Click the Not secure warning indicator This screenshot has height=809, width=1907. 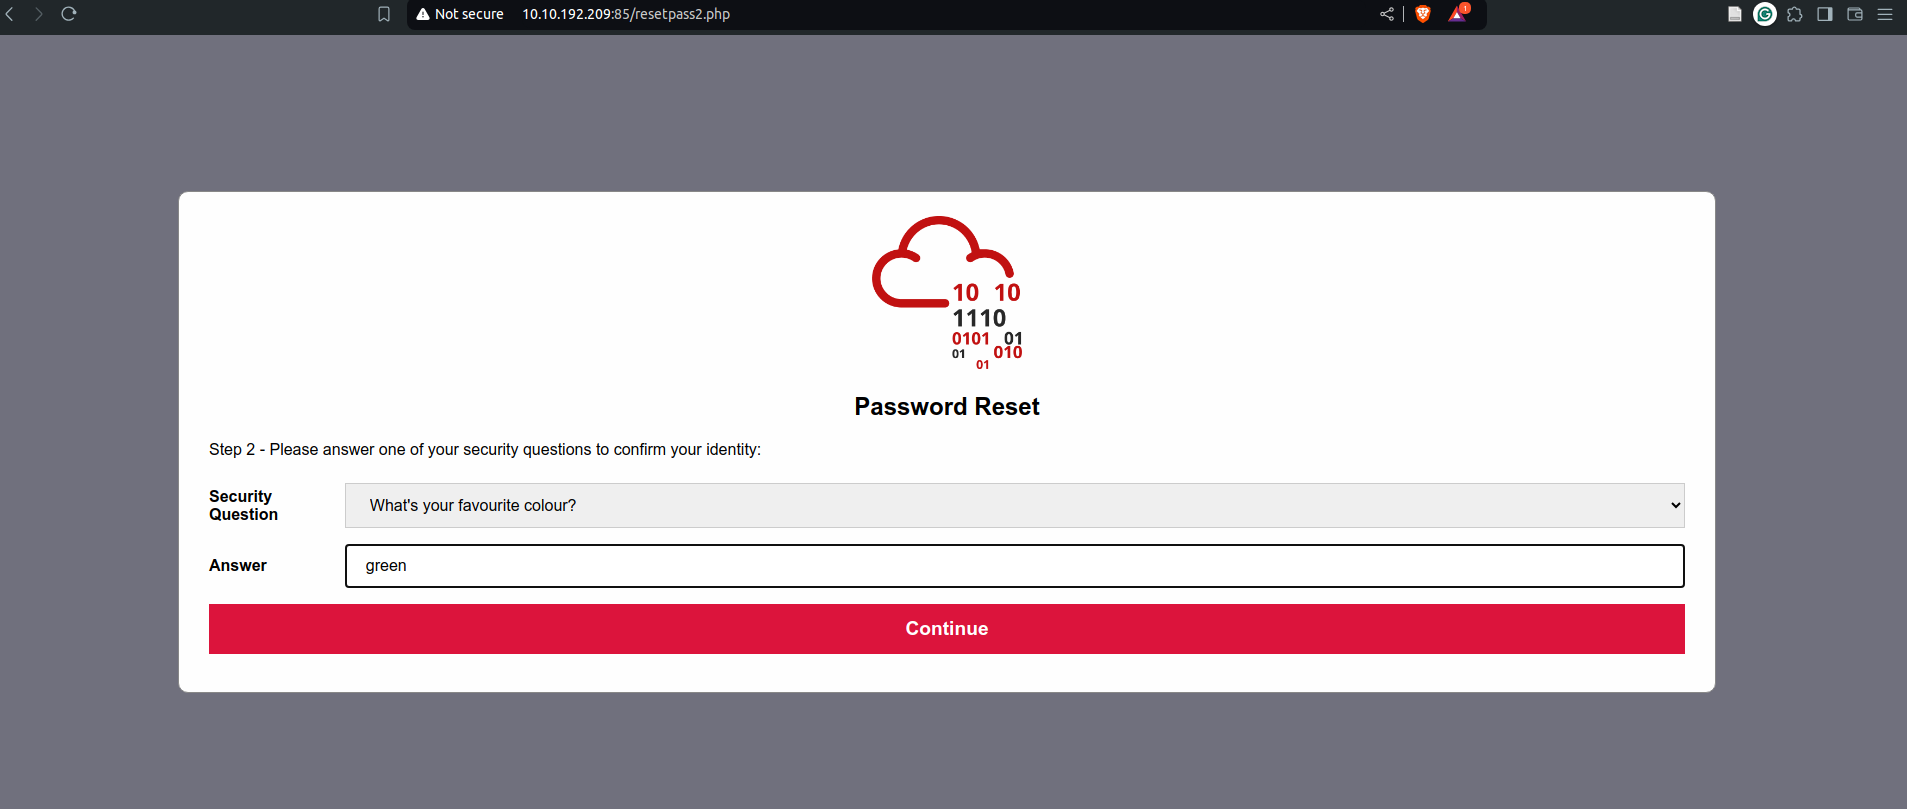(x=460, y=14)
